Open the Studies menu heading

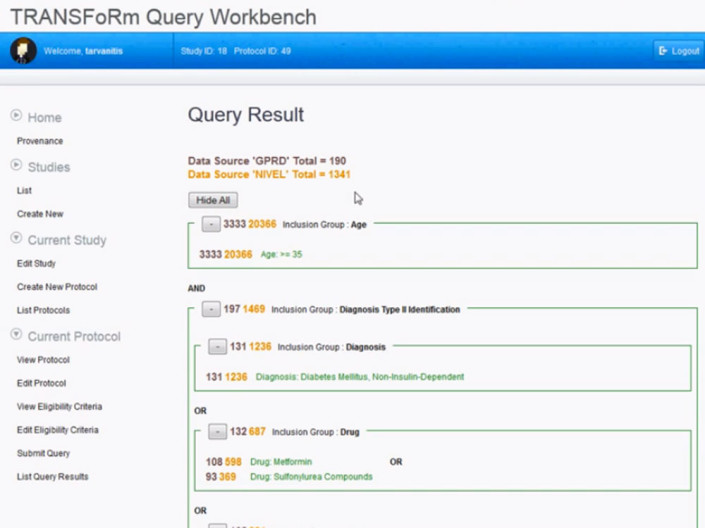pos(49,167)
